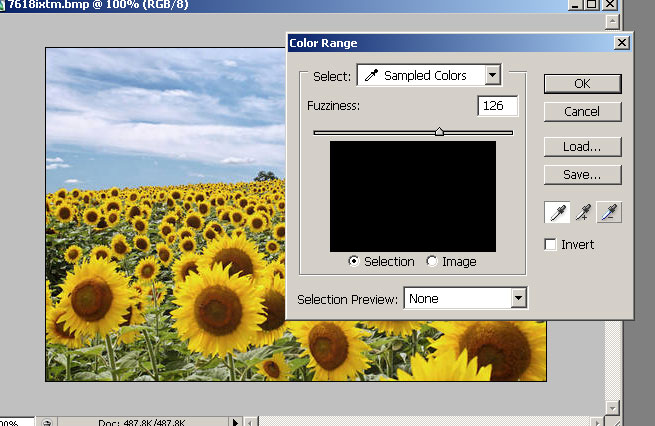Click the status bar disclosure arrow
The height and width of the screenshot is (426, 655).
click(235, 422)
